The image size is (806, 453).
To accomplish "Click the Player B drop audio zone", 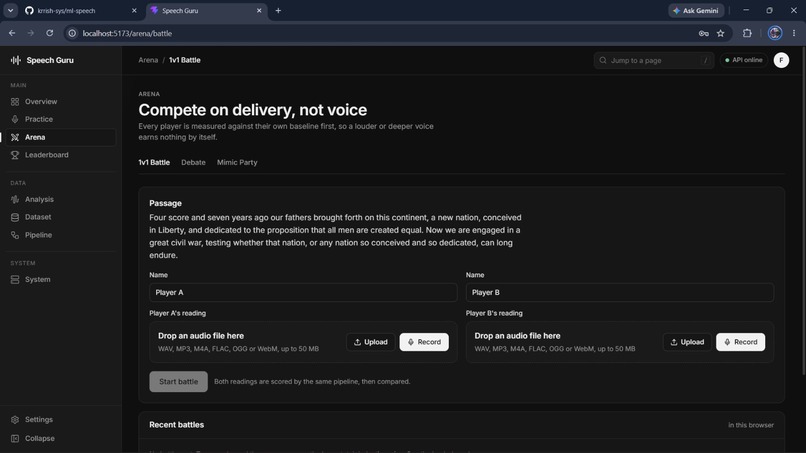I will tap(620, 342).
